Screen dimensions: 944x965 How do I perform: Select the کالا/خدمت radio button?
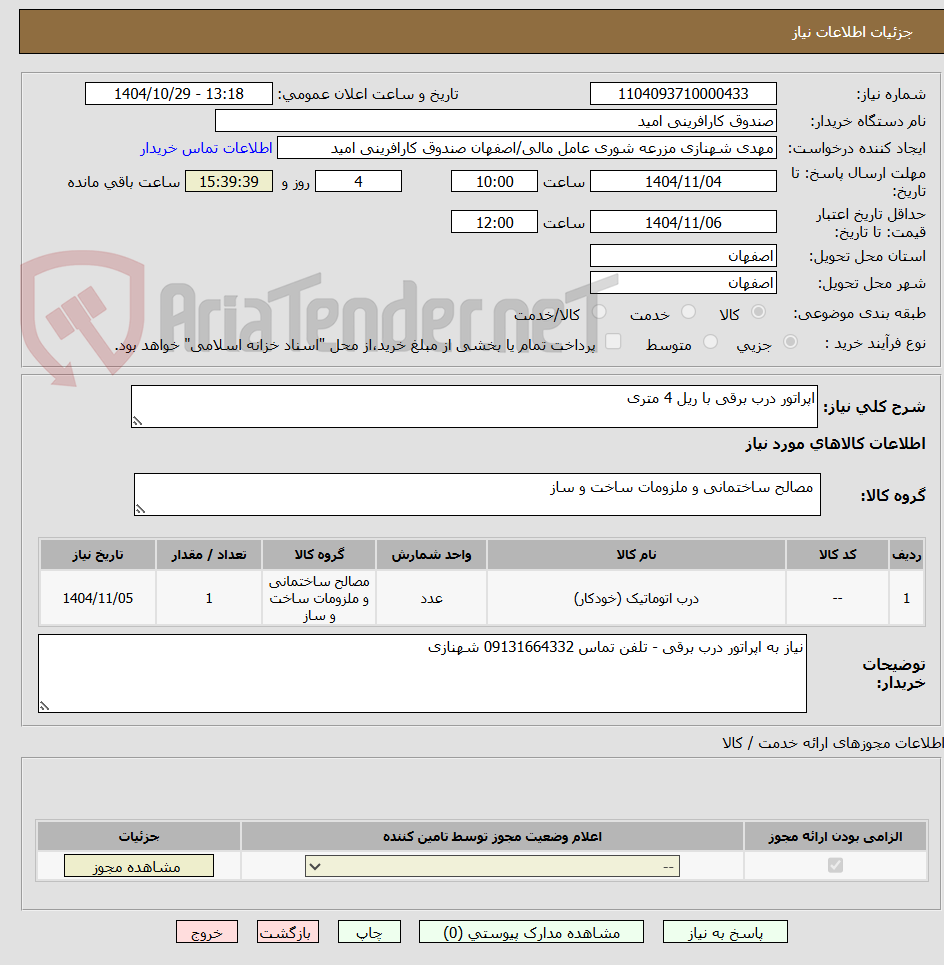click(599, 312)
